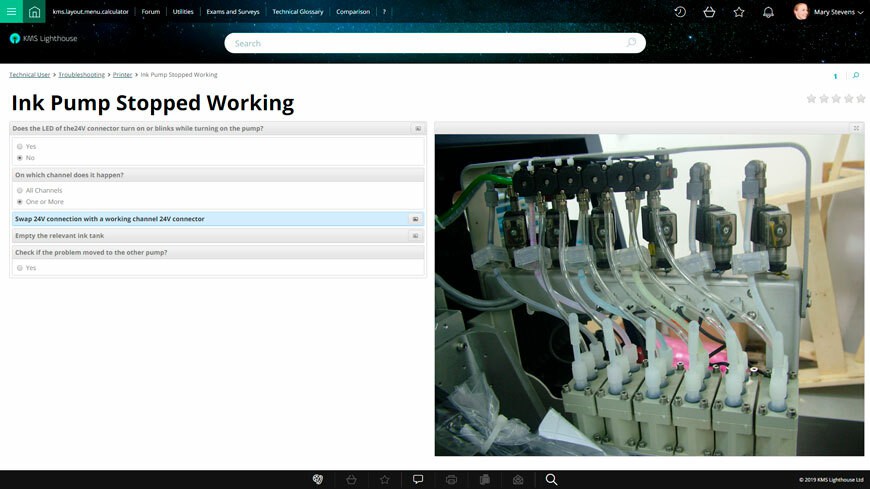Rate the article with five stars

click(861, 99)
